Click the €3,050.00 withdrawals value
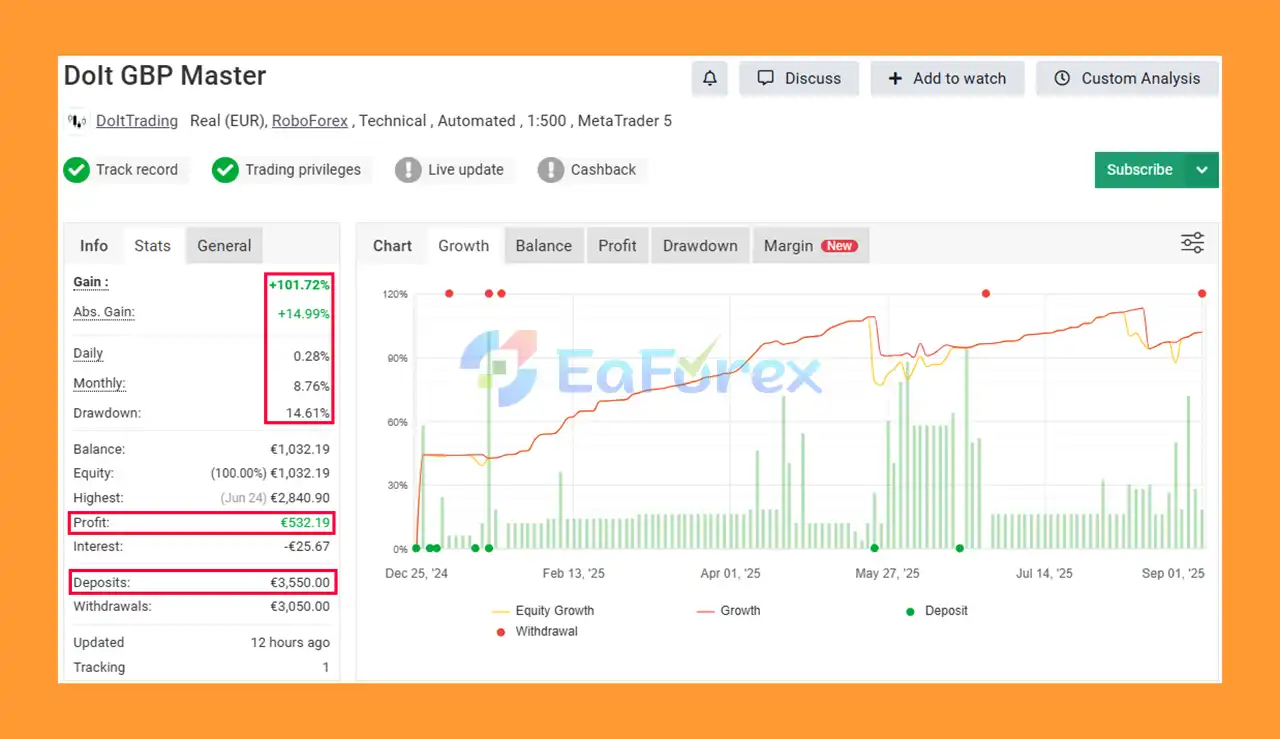The height and width of the screenshot is (739, 1280). [300, 606]
